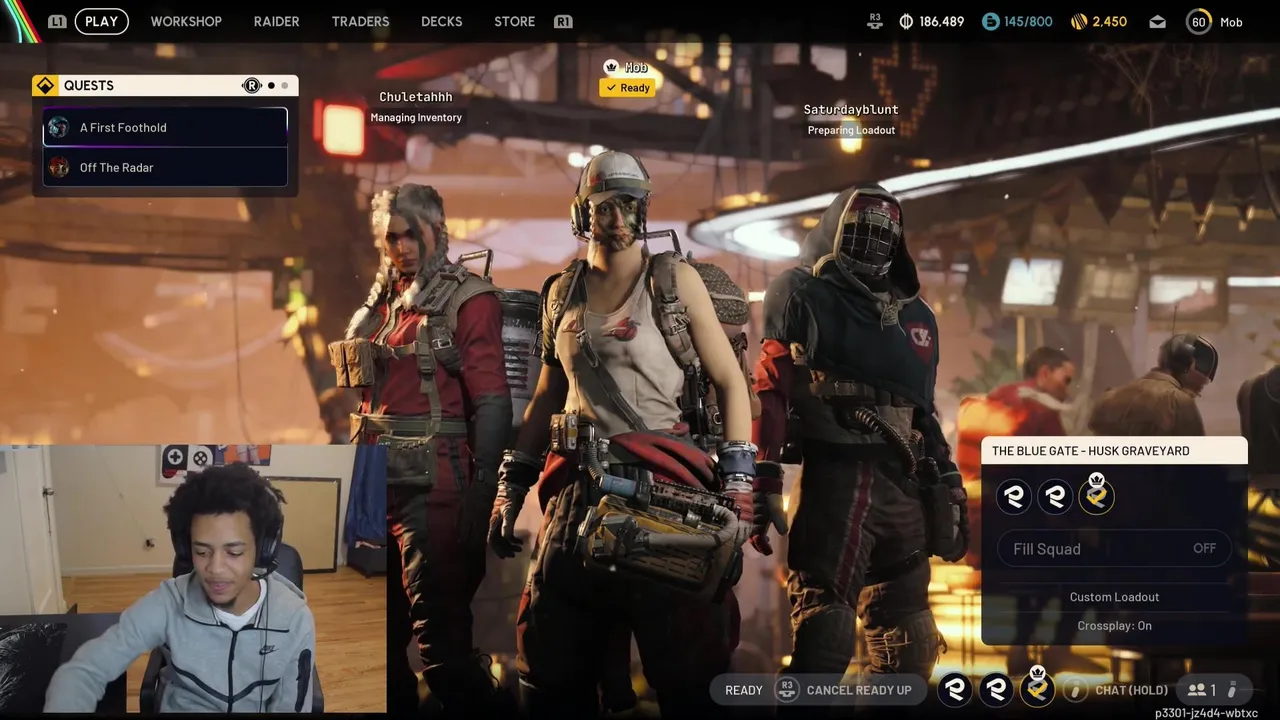The width and height of the screenshot is (1280, 720).
Task: Click the A First Foothold quest icon
Action: pos(59,127)
